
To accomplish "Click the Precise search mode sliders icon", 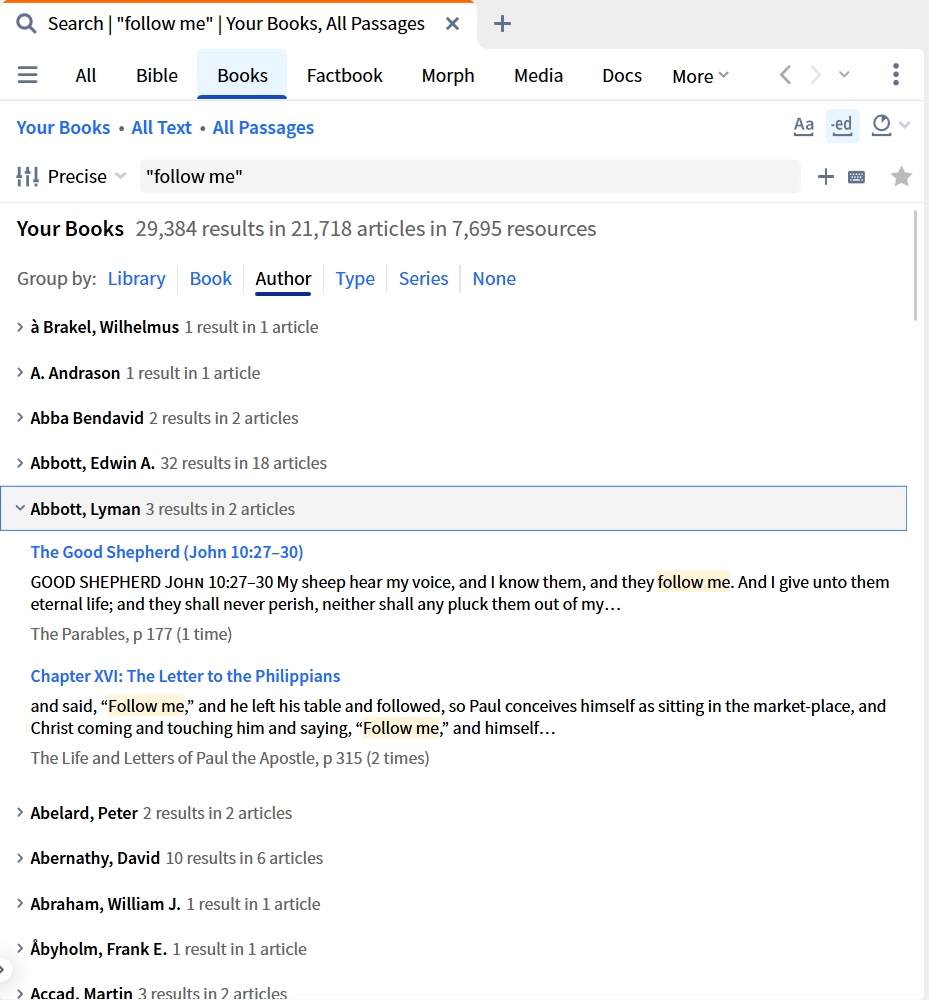I will pos(27,177).
